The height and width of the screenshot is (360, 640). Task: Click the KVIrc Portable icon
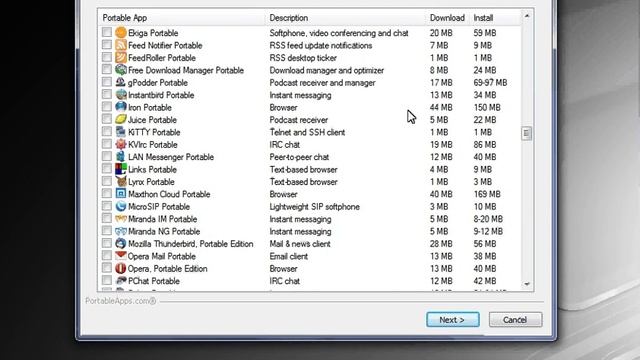coord(121,144)
